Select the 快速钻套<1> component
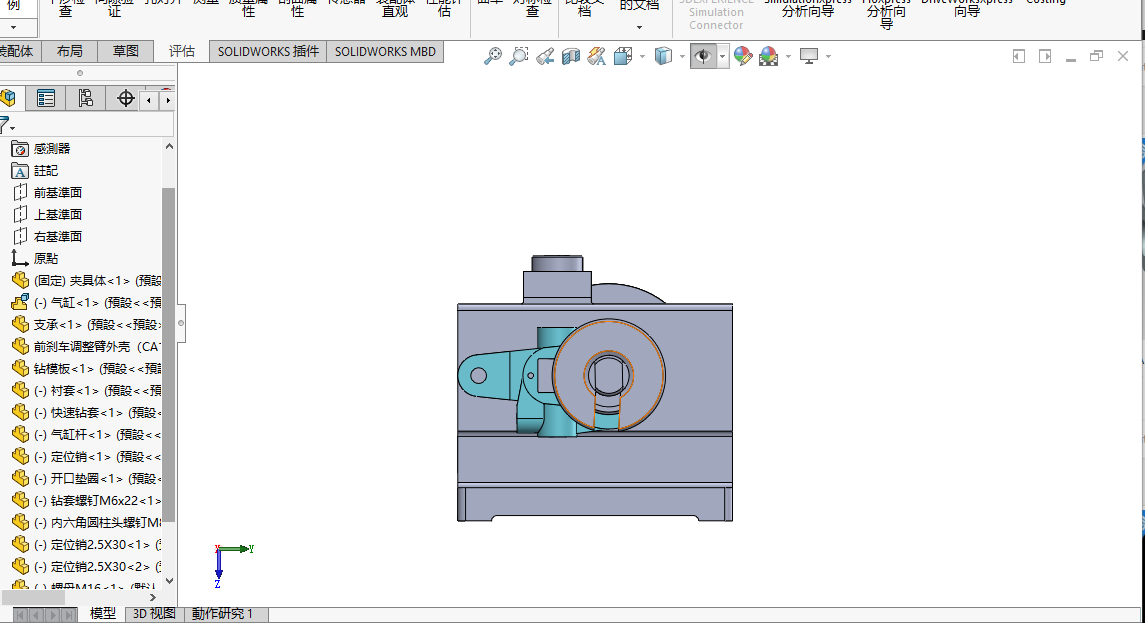Screen dimensions: 1145x623 pyautogui.click(x=86, y=413)
